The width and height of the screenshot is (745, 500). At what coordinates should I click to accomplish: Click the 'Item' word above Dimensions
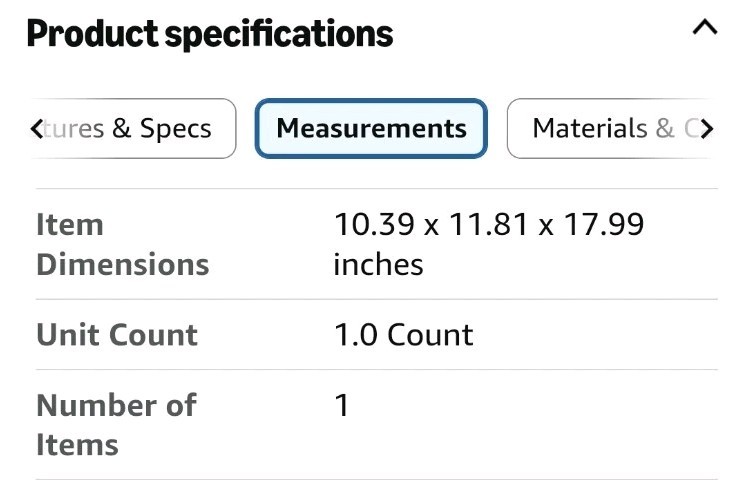(70, 225)
